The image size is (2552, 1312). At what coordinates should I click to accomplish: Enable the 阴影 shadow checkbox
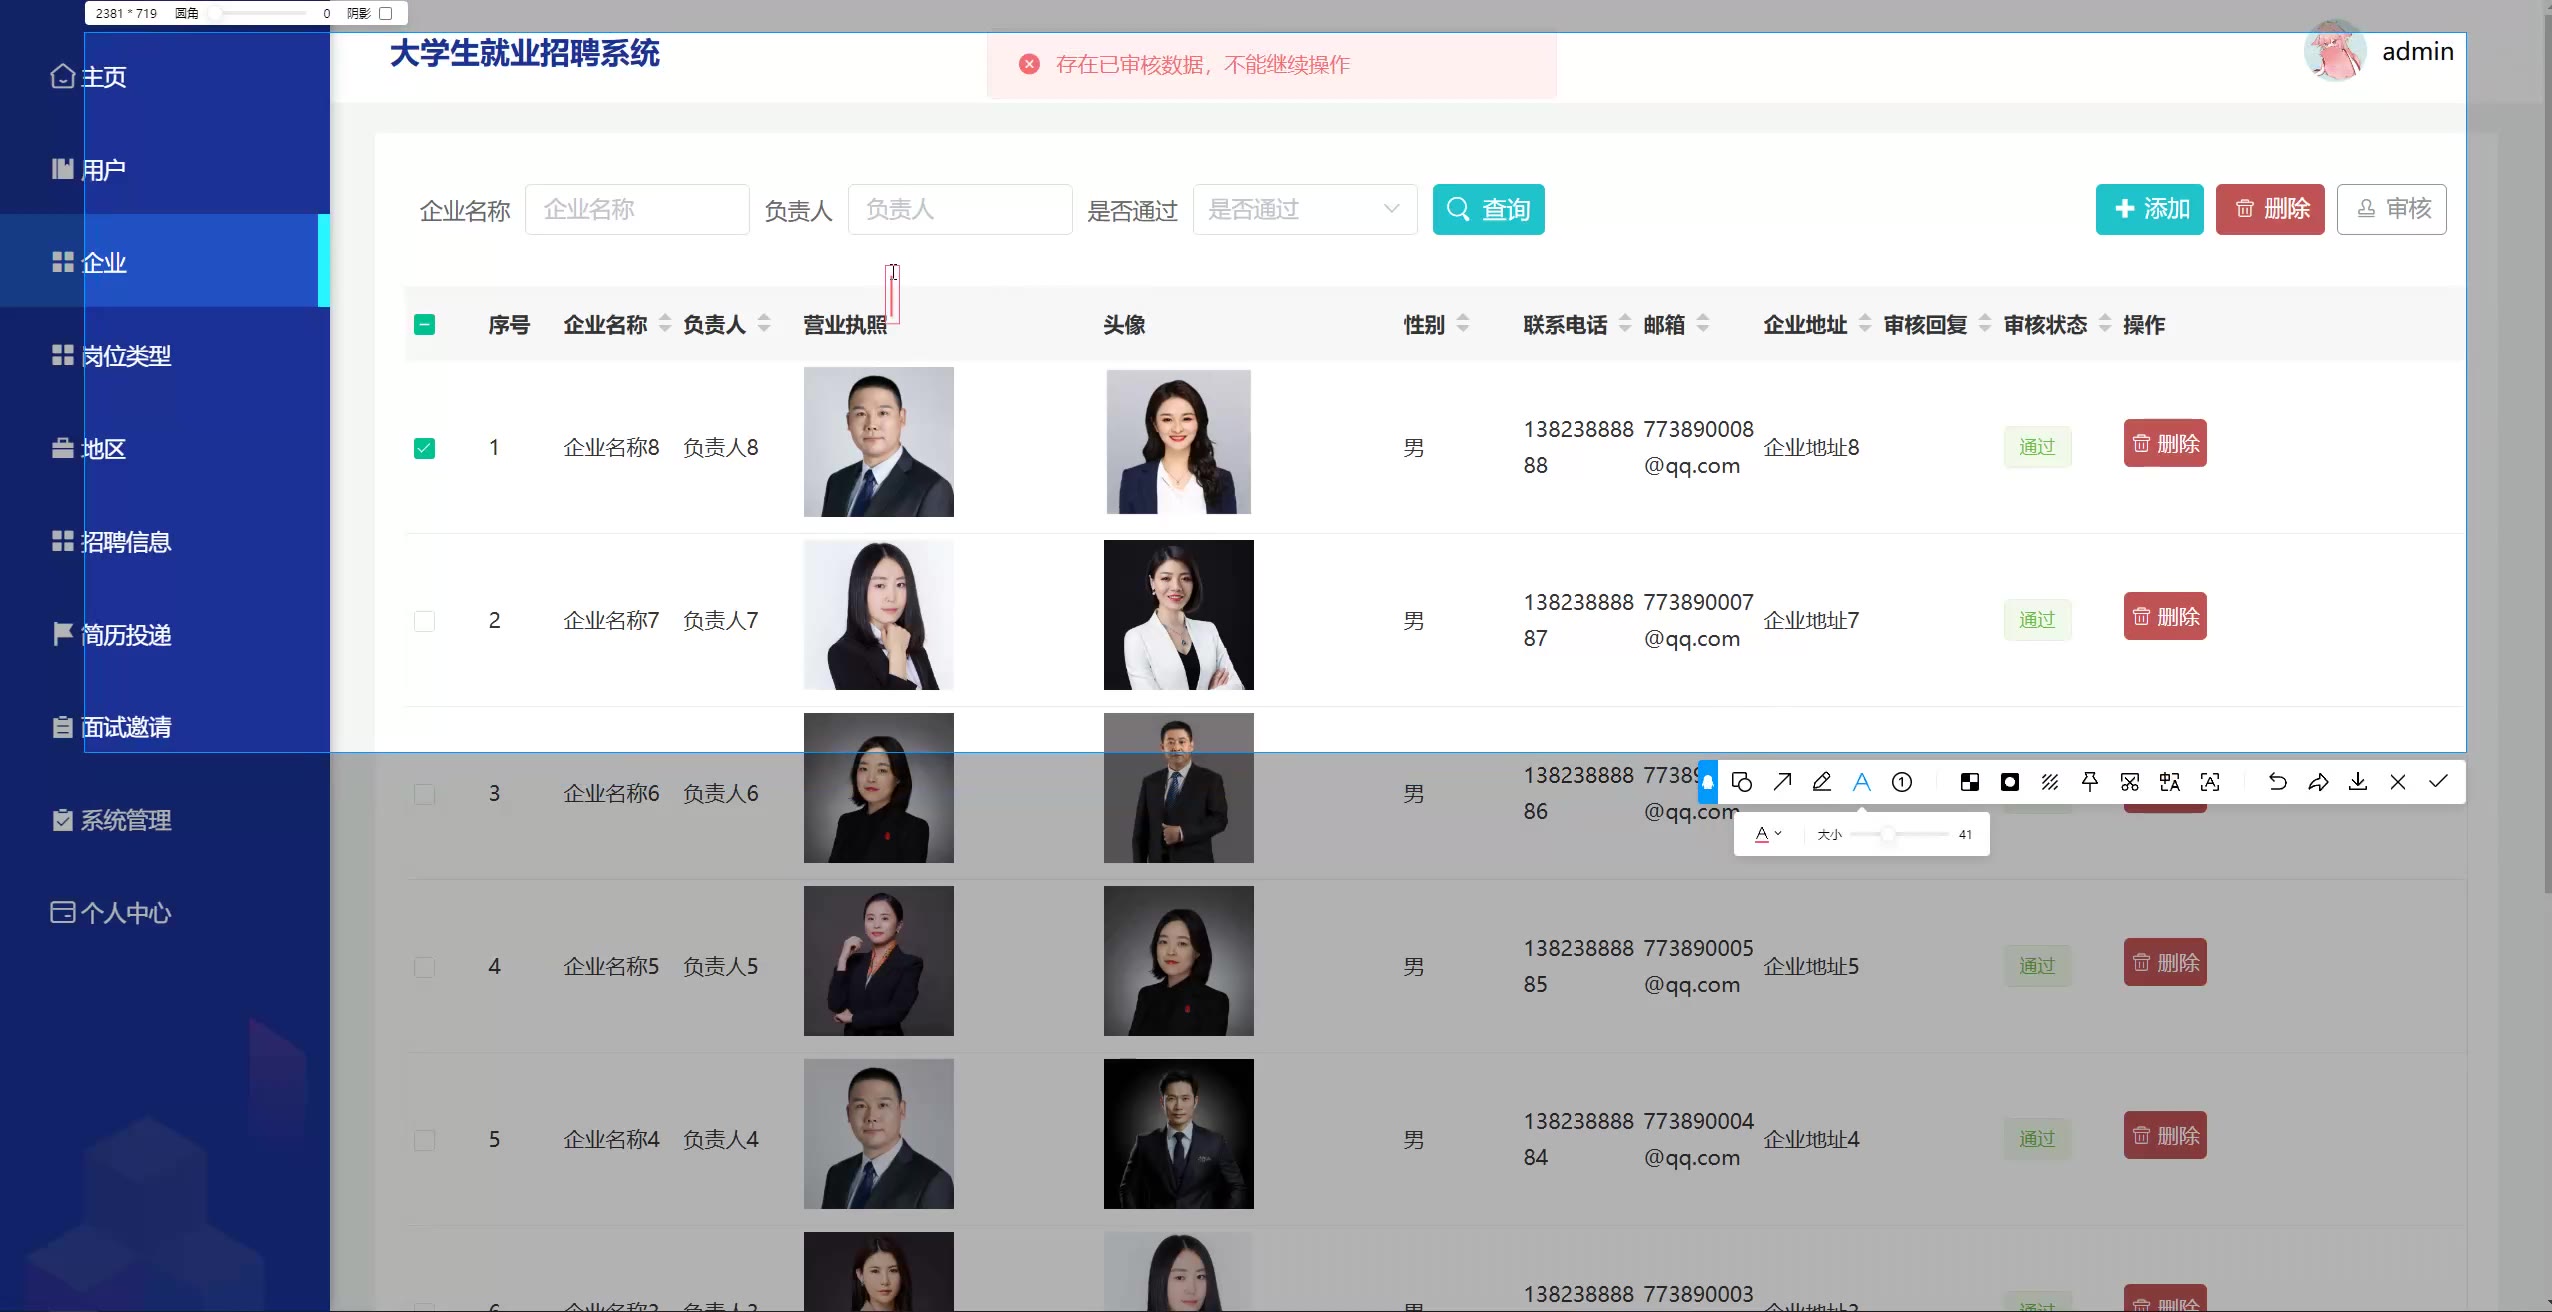(385, 13)
